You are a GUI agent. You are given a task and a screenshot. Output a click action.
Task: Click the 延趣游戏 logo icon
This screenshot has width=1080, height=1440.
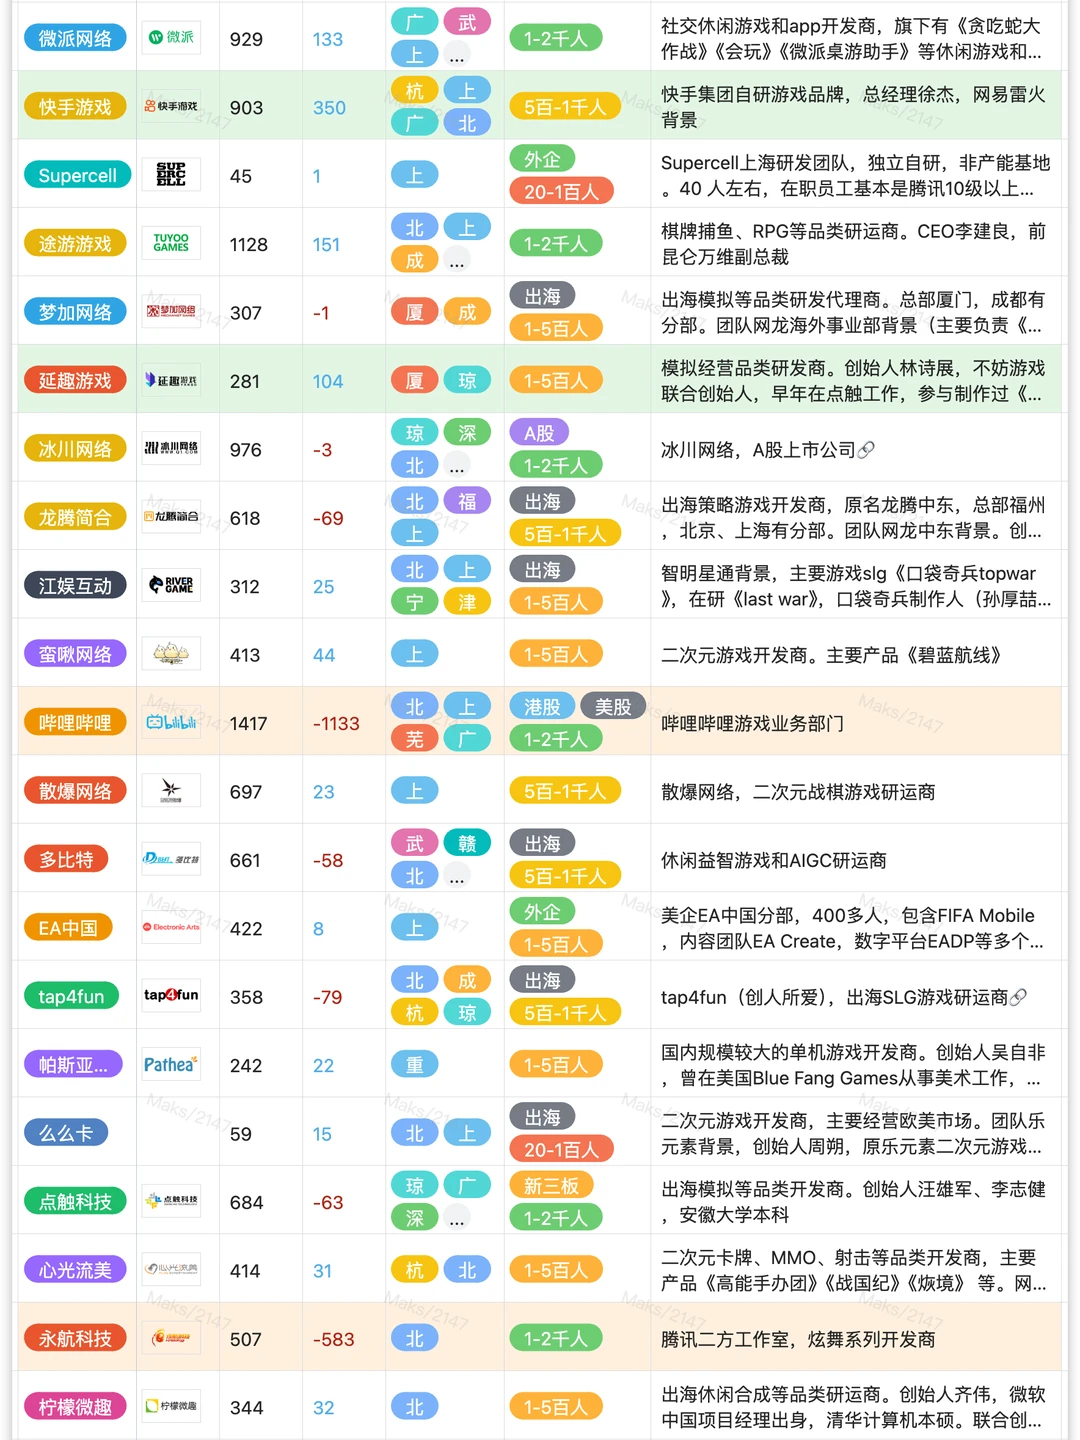point(171,380)
